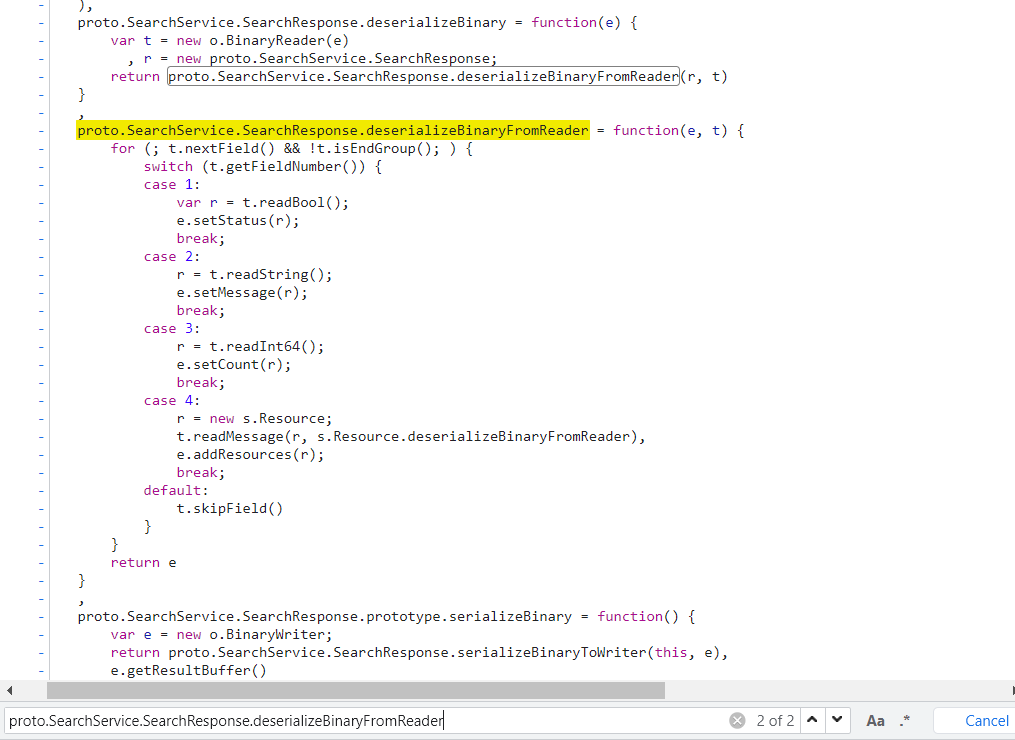Click 'e.setCount(r);' line
The width and height of the screenshot is (1015, 740).
pyautogui.click(x=234, y=364)
